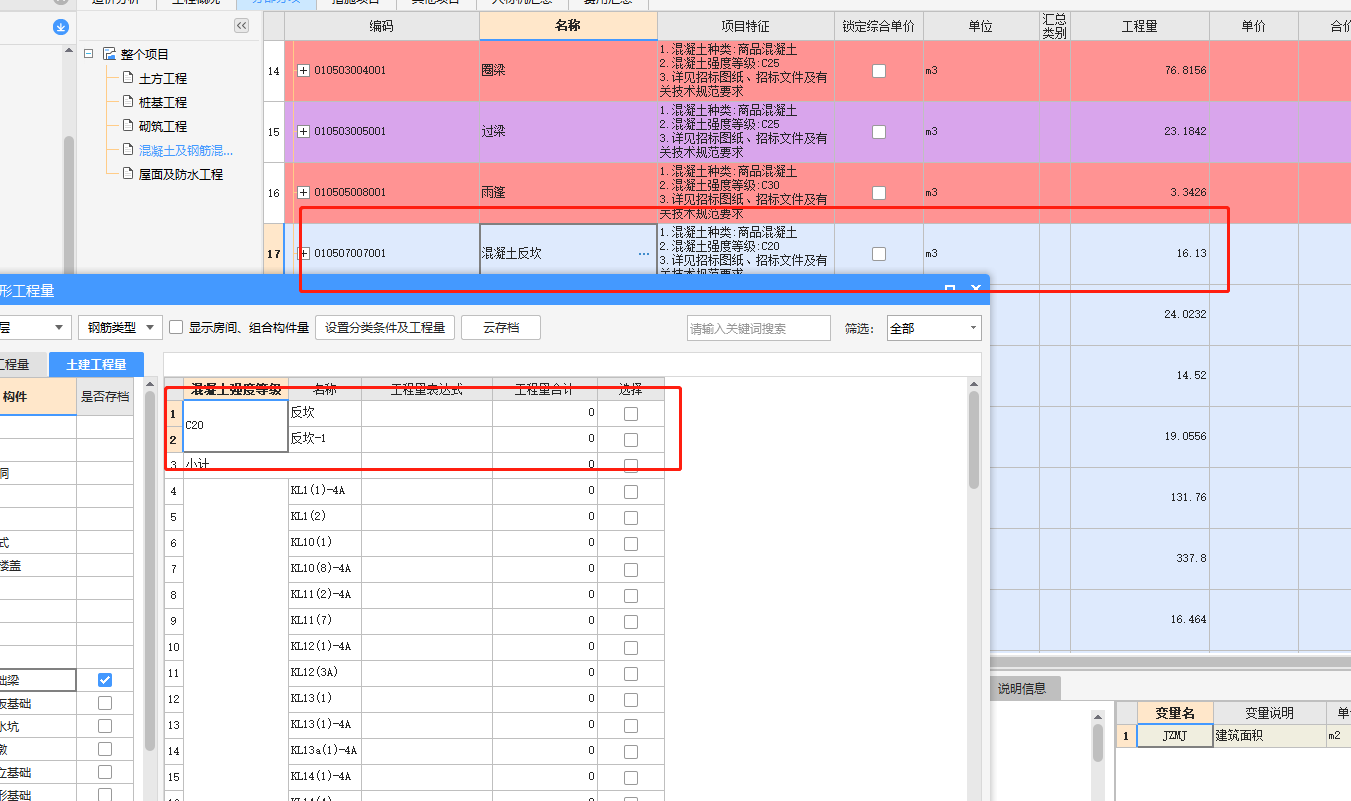Click the 整个项目 project icon
This screenshot has width=1351, height=801.
tap(109, 54)
